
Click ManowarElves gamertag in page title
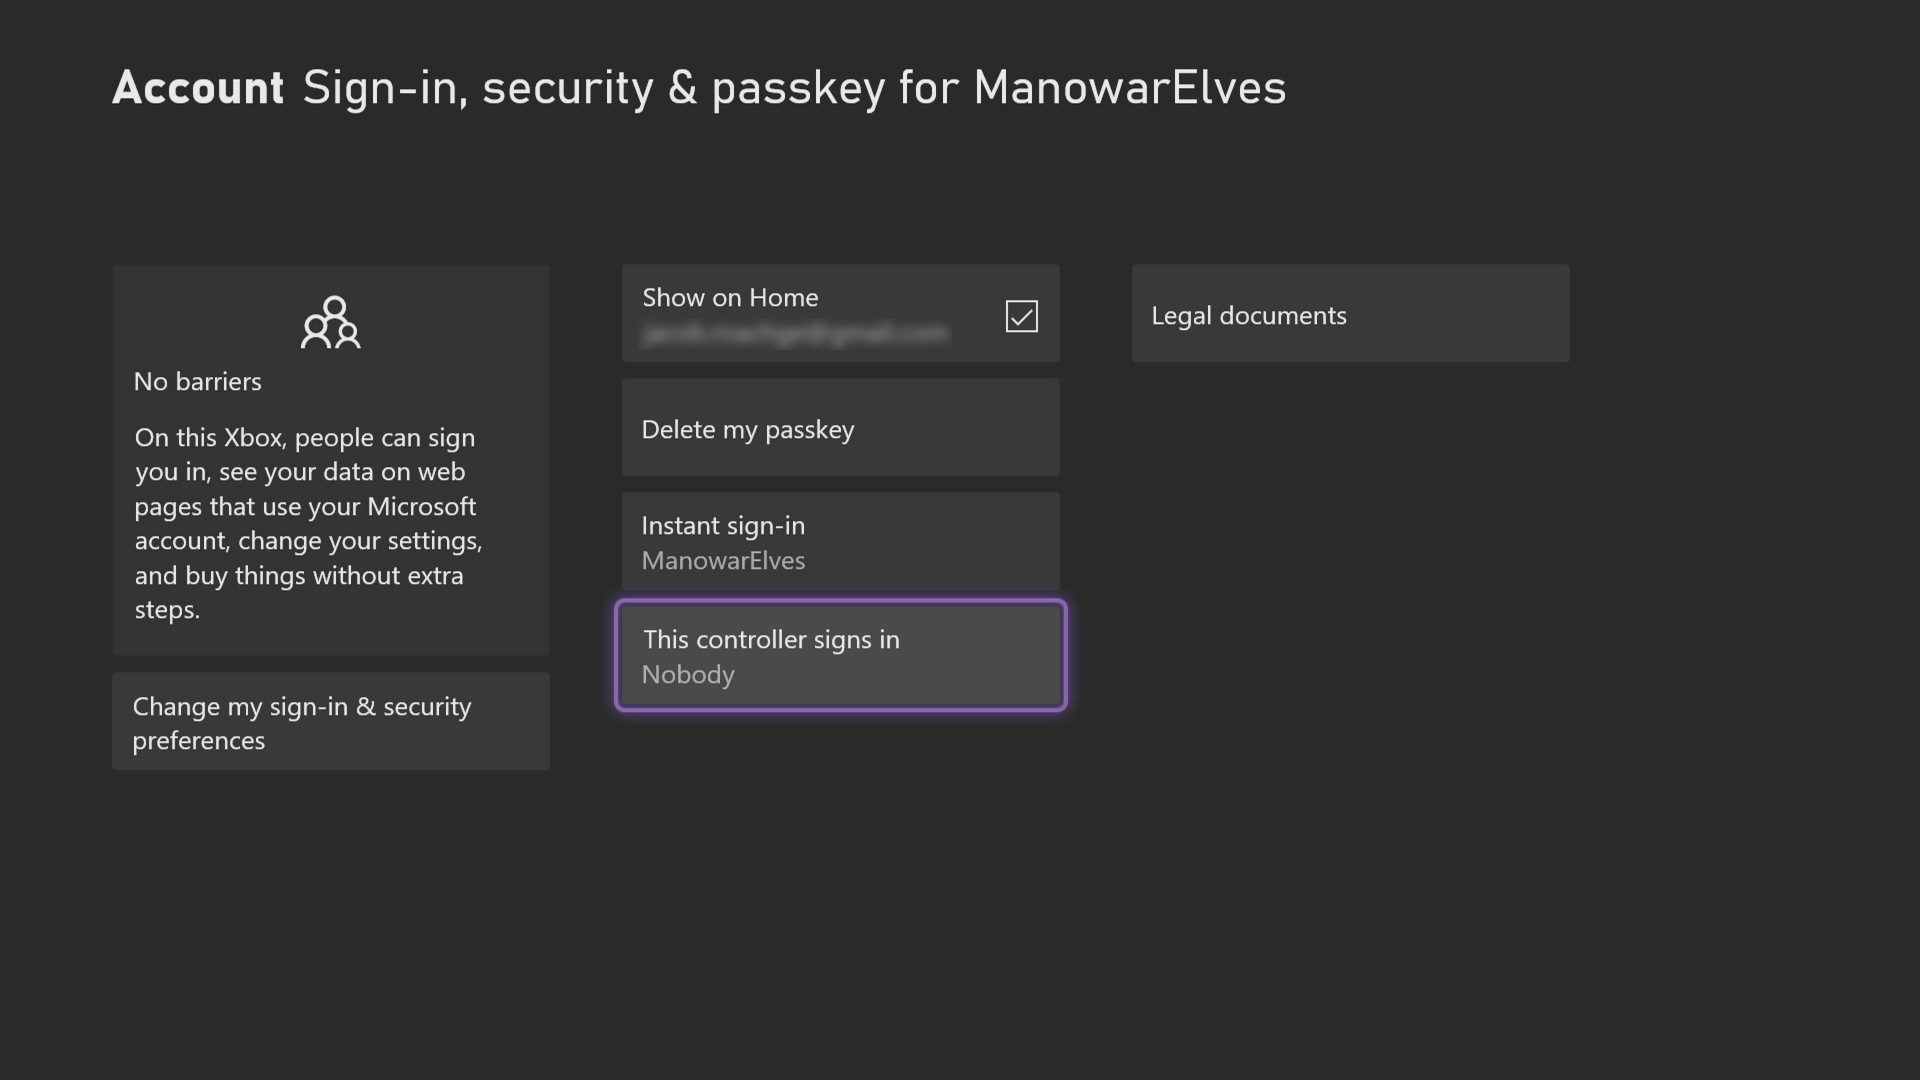coord(1129,88)
